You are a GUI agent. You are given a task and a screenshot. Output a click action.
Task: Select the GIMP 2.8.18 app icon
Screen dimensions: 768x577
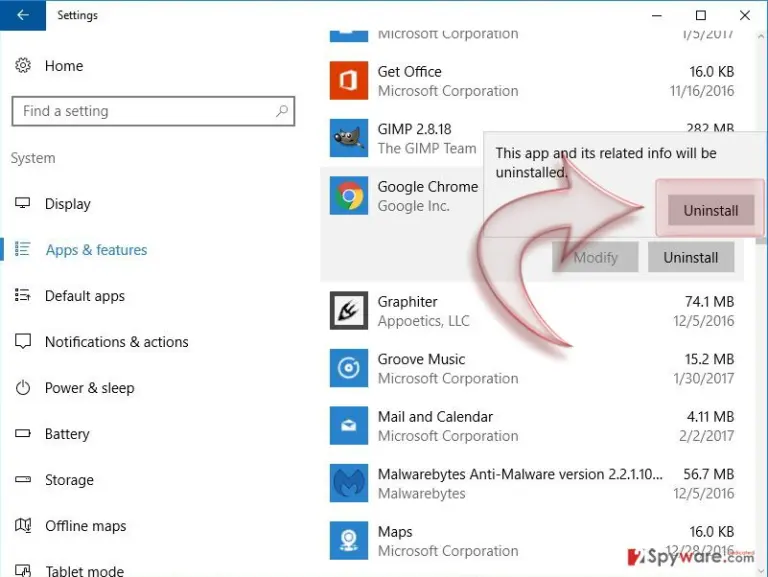click(349, 138)
